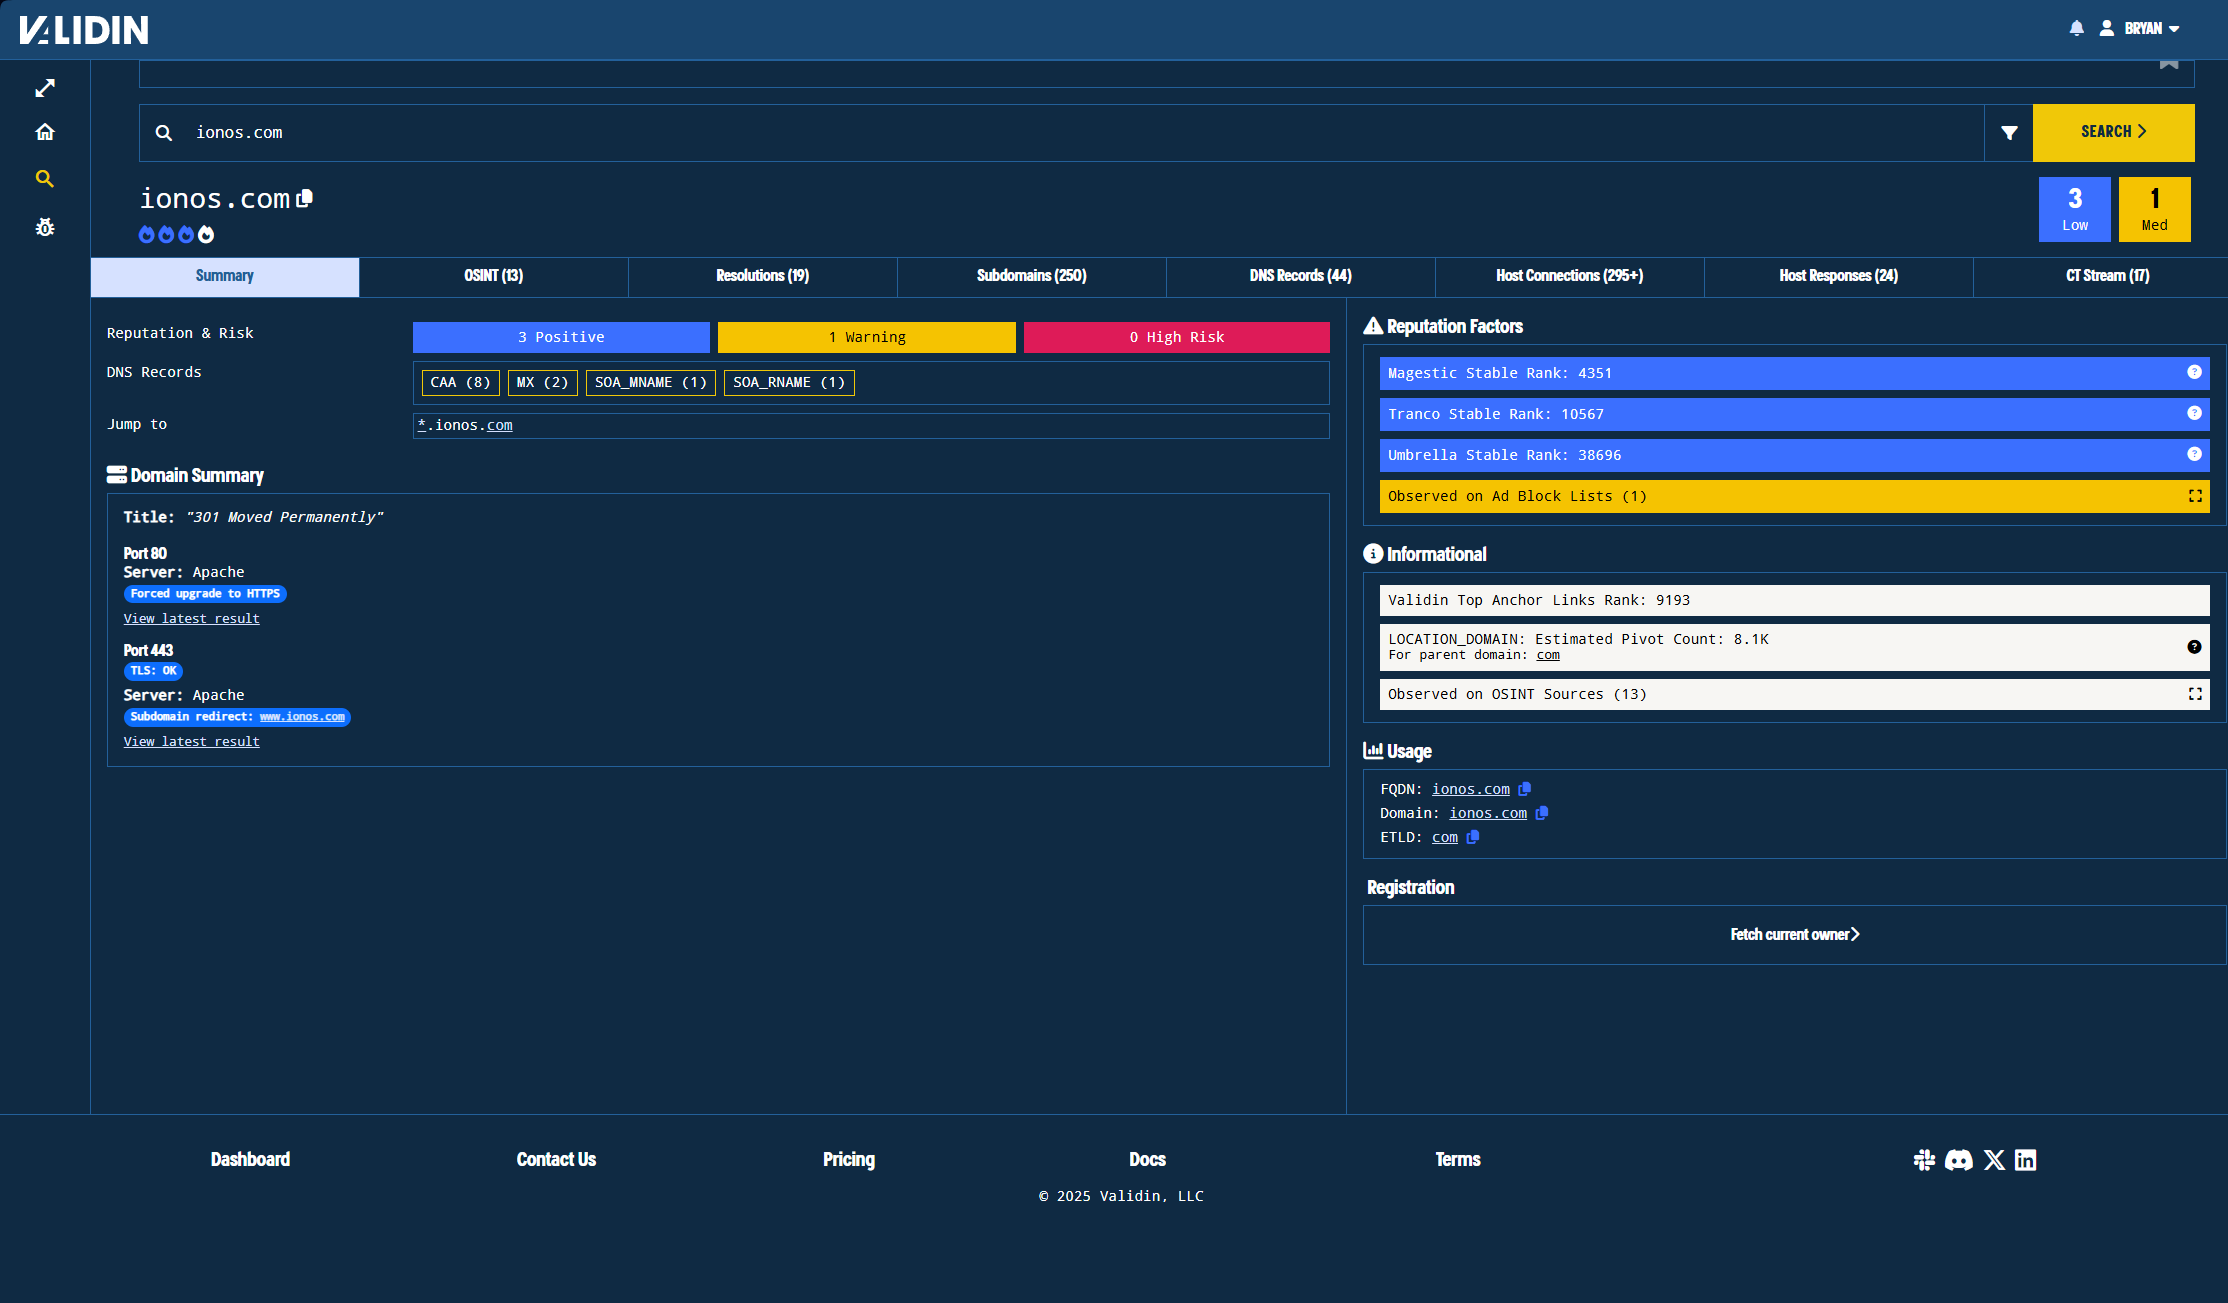The height and width of the screenshot is (1303, 2228).
Task: Copy ionos.com title to clipboard
Action: coord(305,198)
